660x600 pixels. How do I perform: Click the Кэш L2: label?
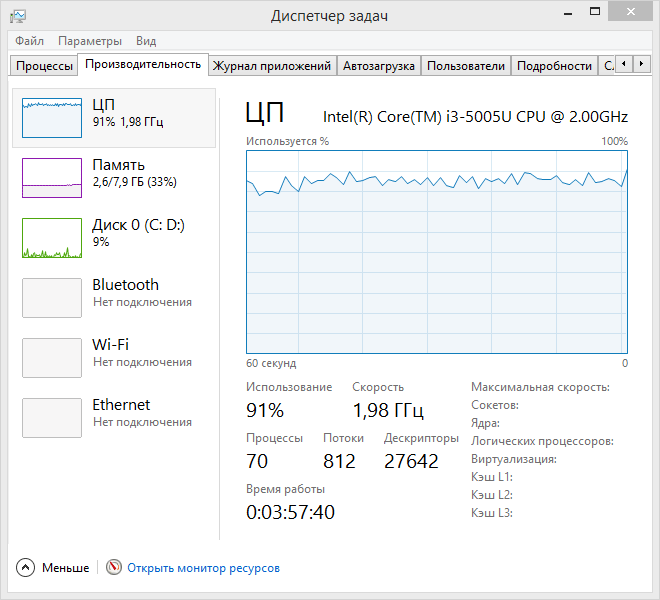492,495
